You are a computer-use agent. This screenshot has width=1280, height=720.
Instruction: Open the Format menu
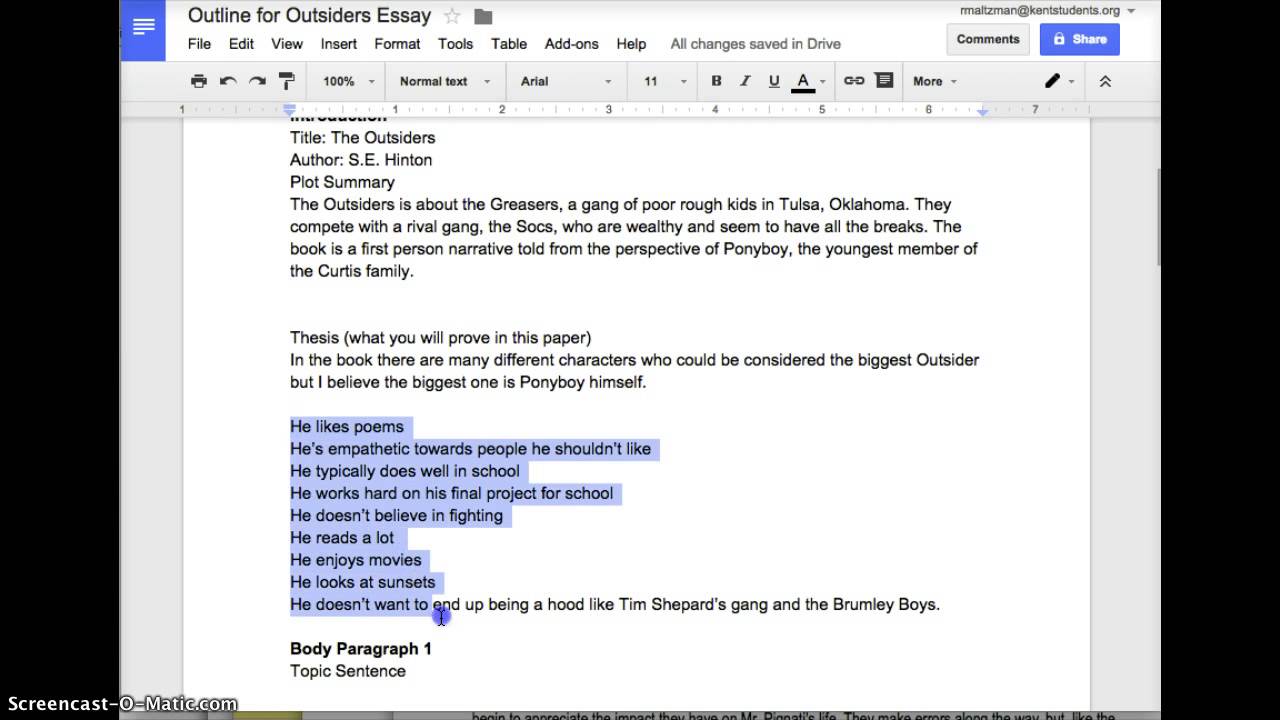click(x=397, y=44)
